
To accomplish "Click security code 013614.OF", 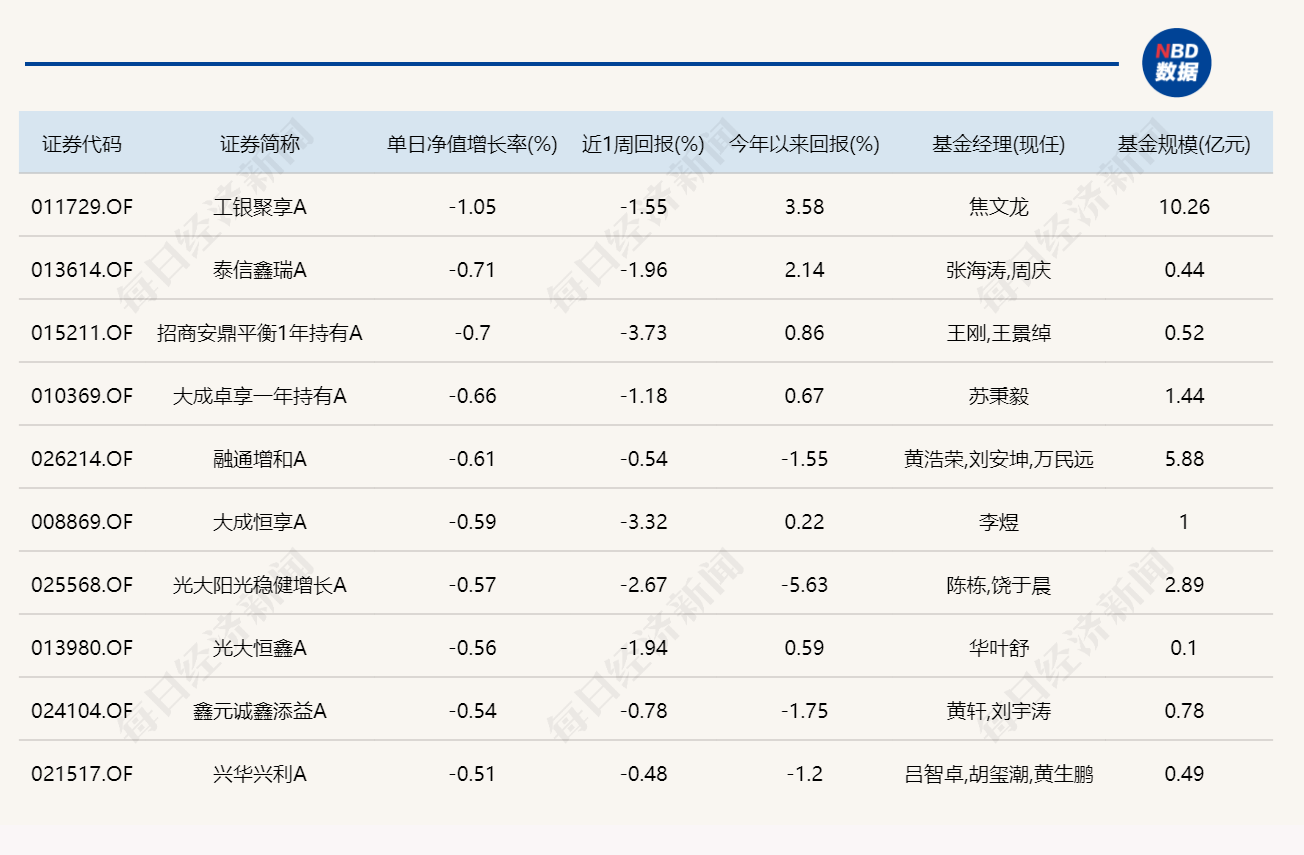I will tap(82, 270).
